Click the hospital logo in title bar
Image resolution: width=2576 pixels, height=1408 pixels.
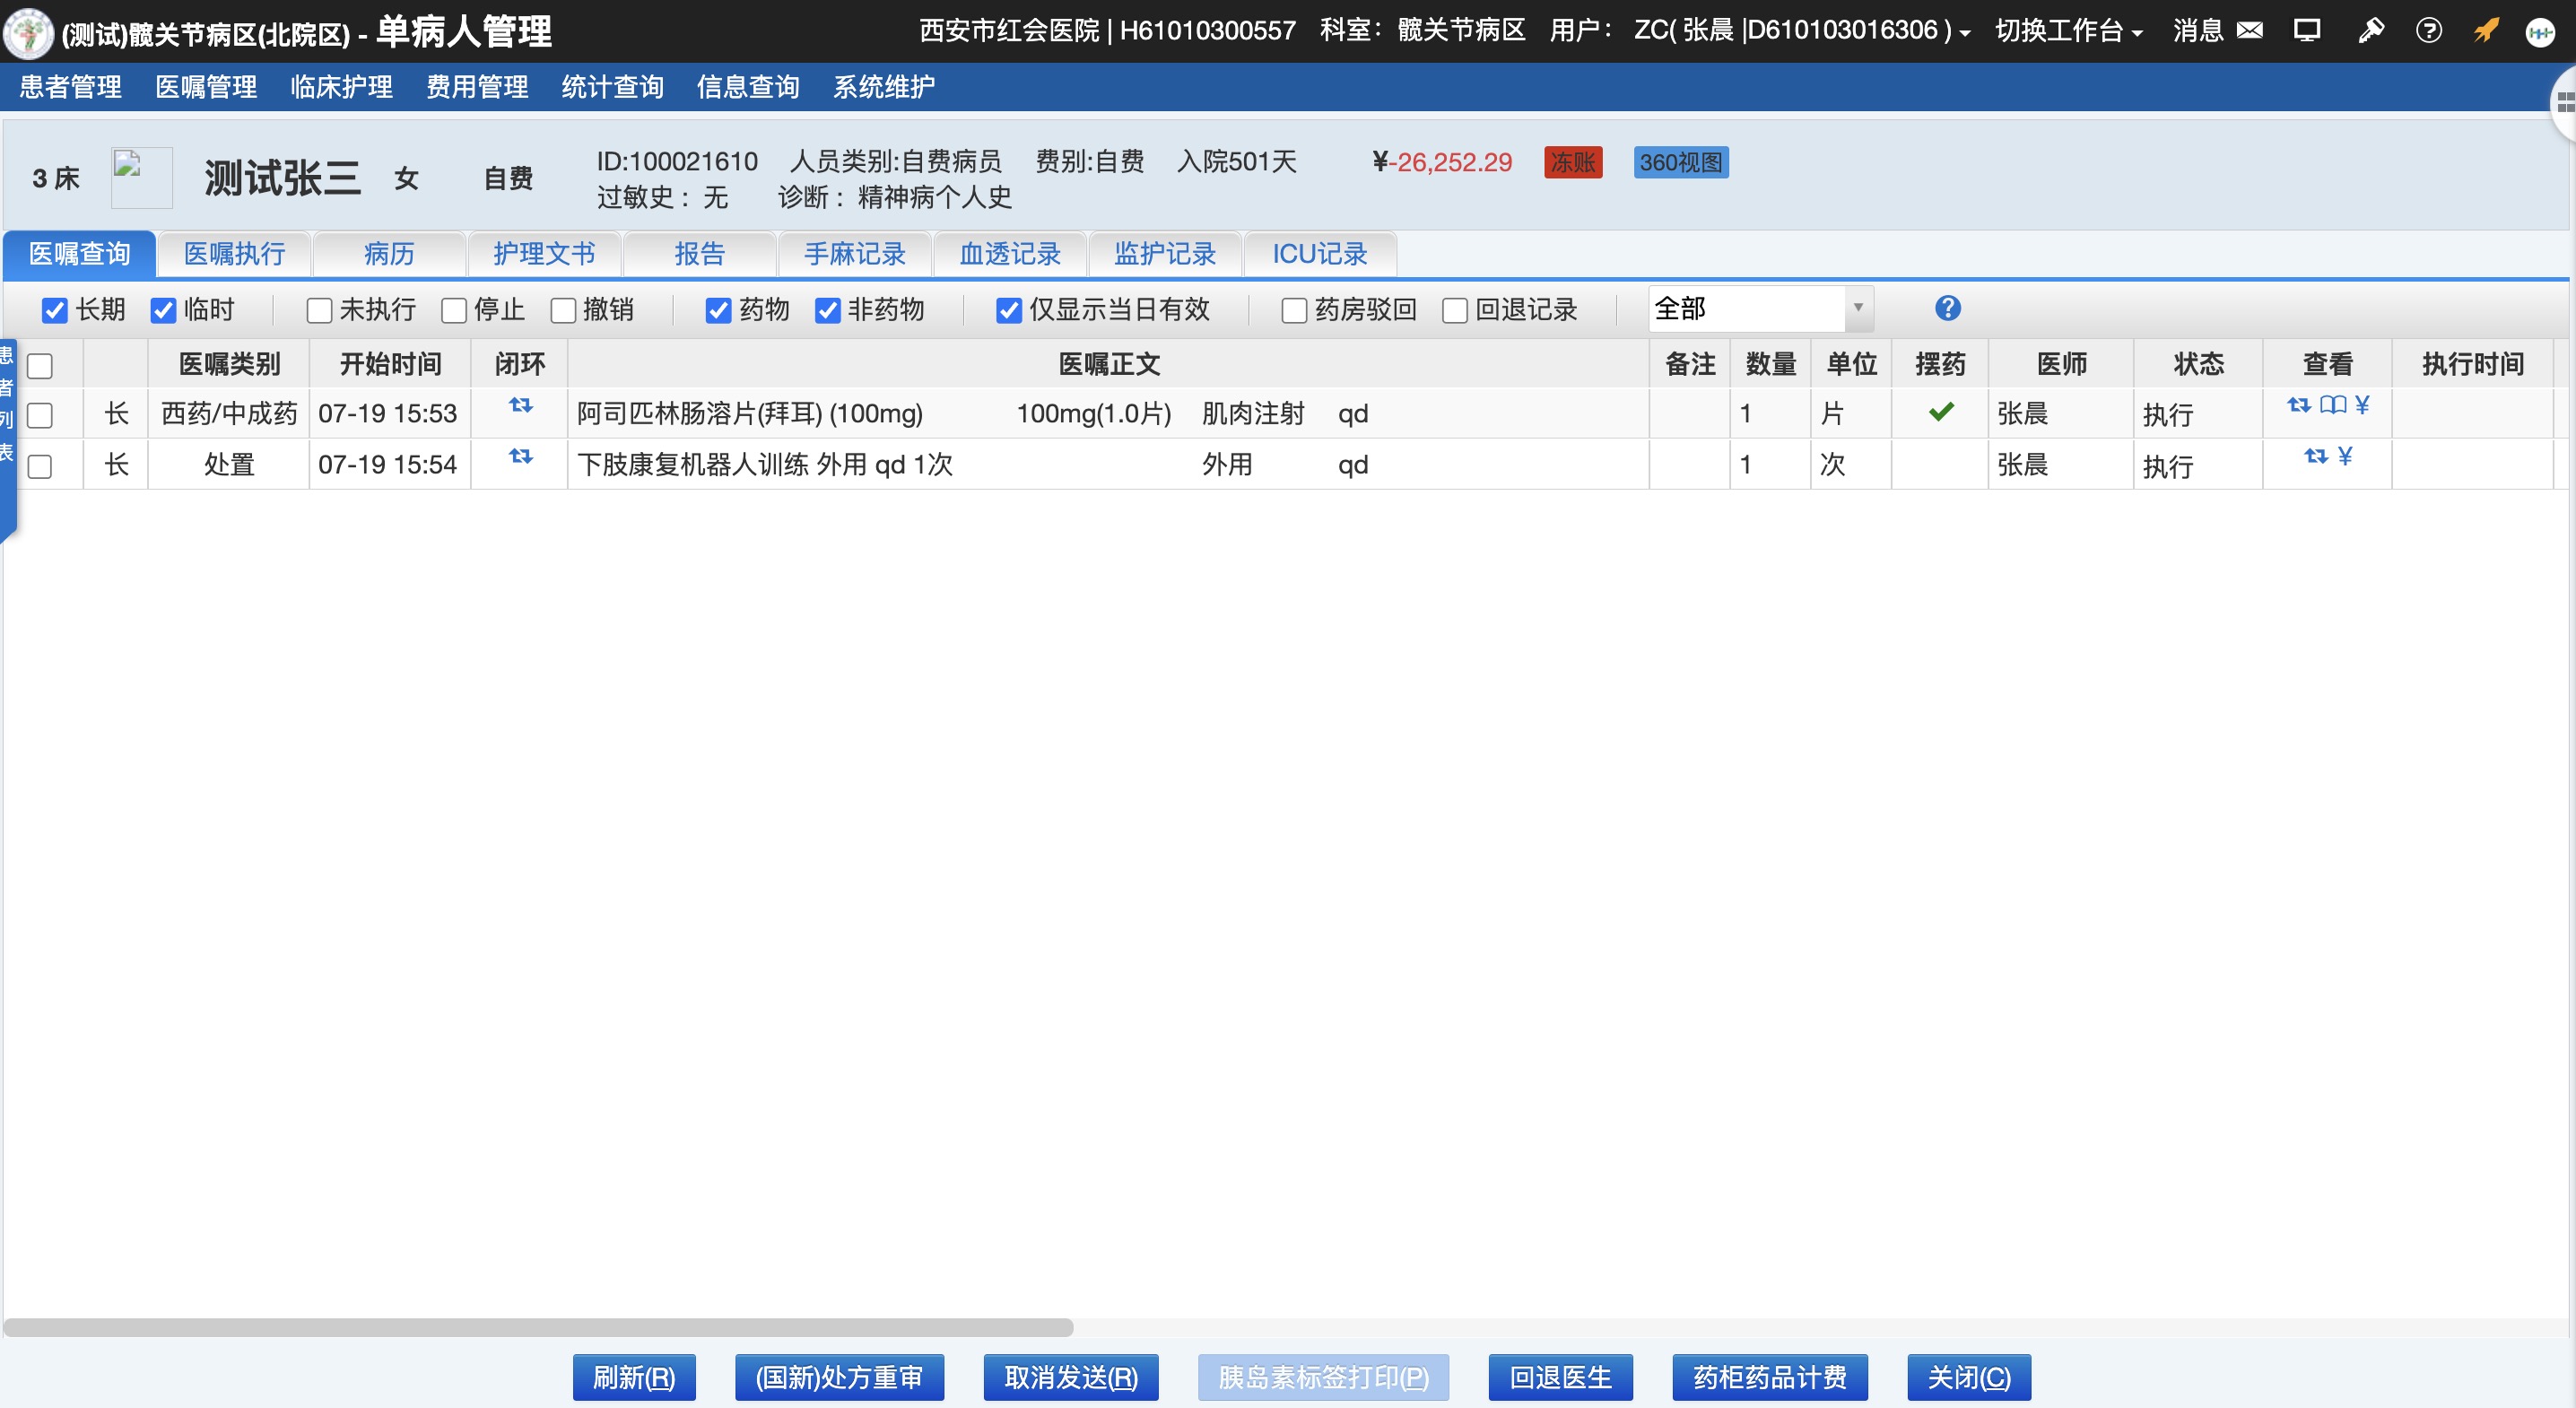28,32
